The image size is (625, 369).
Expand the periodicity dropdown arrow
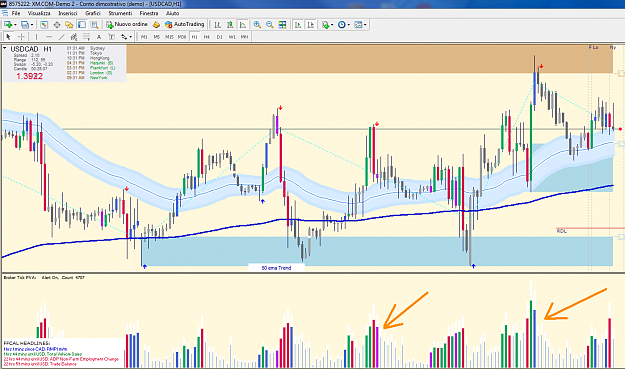(349, 25)
